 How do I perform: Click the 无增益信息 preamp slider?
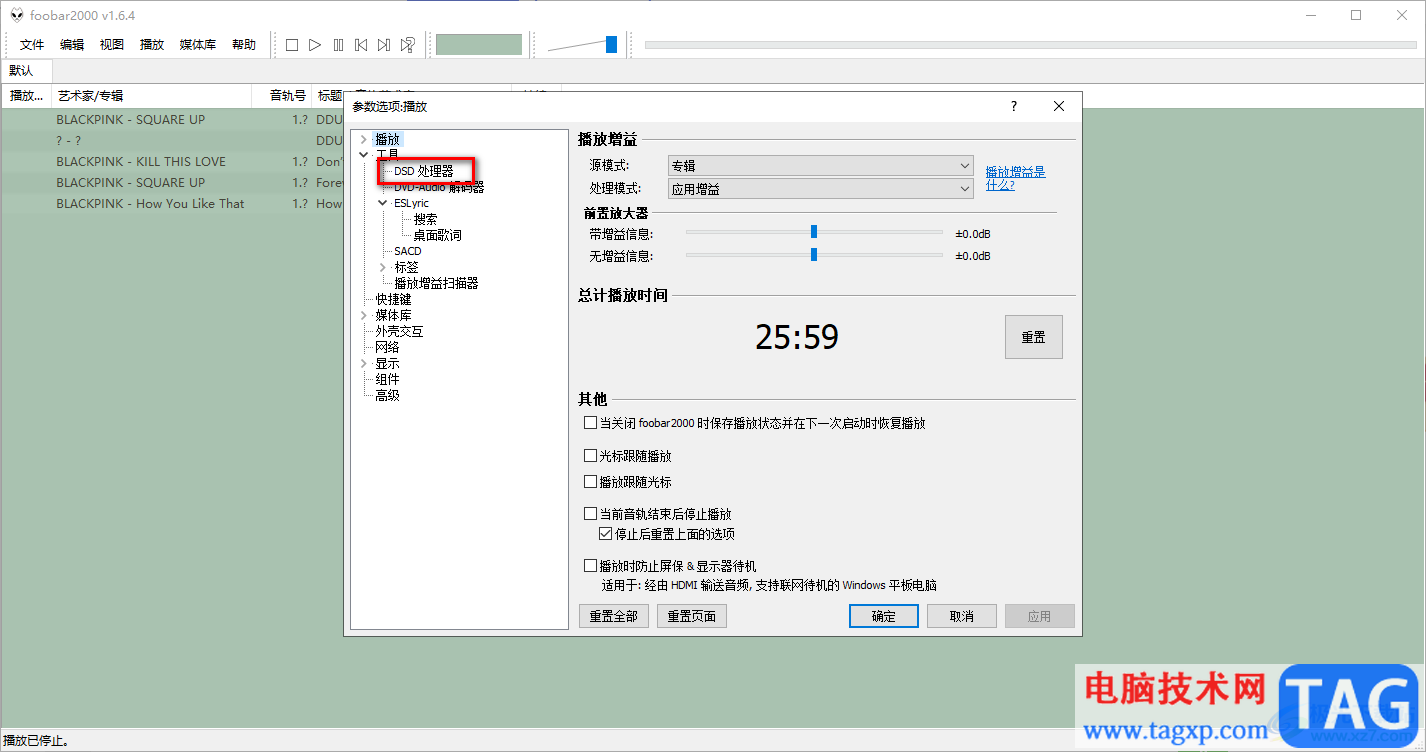[x=814, y=254]
